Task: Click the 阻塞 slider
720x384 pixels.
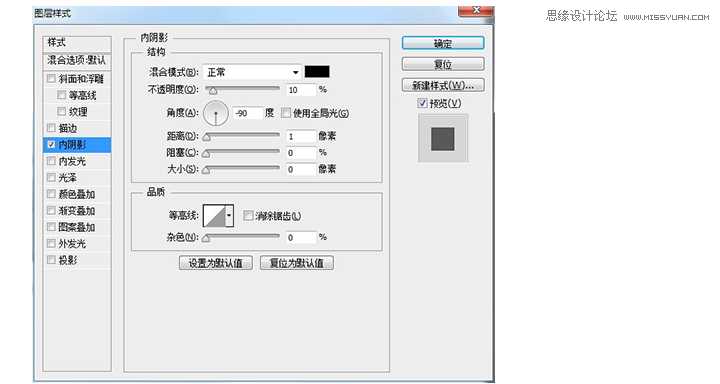Action: tap(242, 152)
